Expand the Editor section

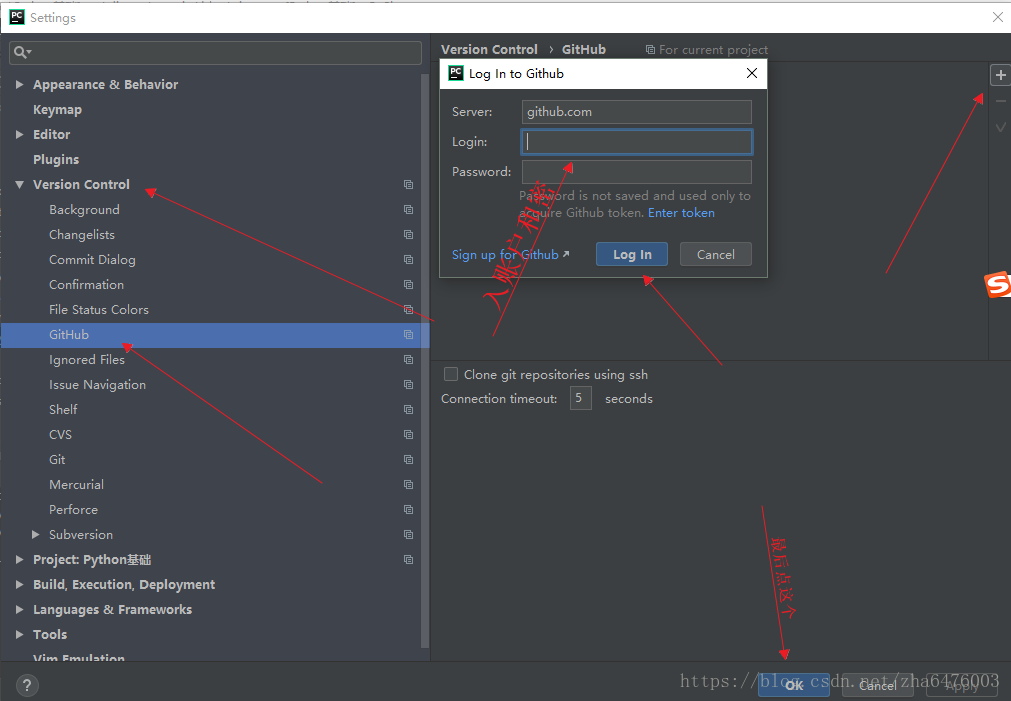point(19,134)
